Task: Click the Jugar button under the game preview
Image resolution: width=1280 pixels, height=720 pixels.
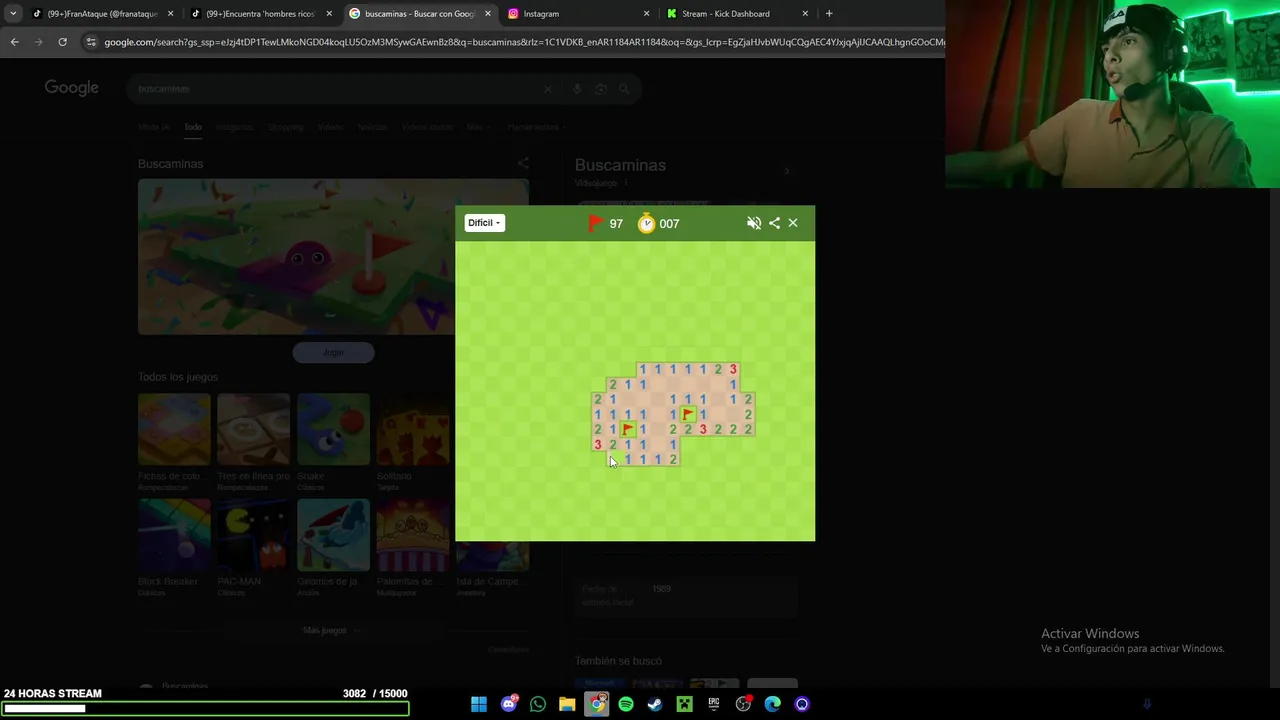Action: click(333, 352)
